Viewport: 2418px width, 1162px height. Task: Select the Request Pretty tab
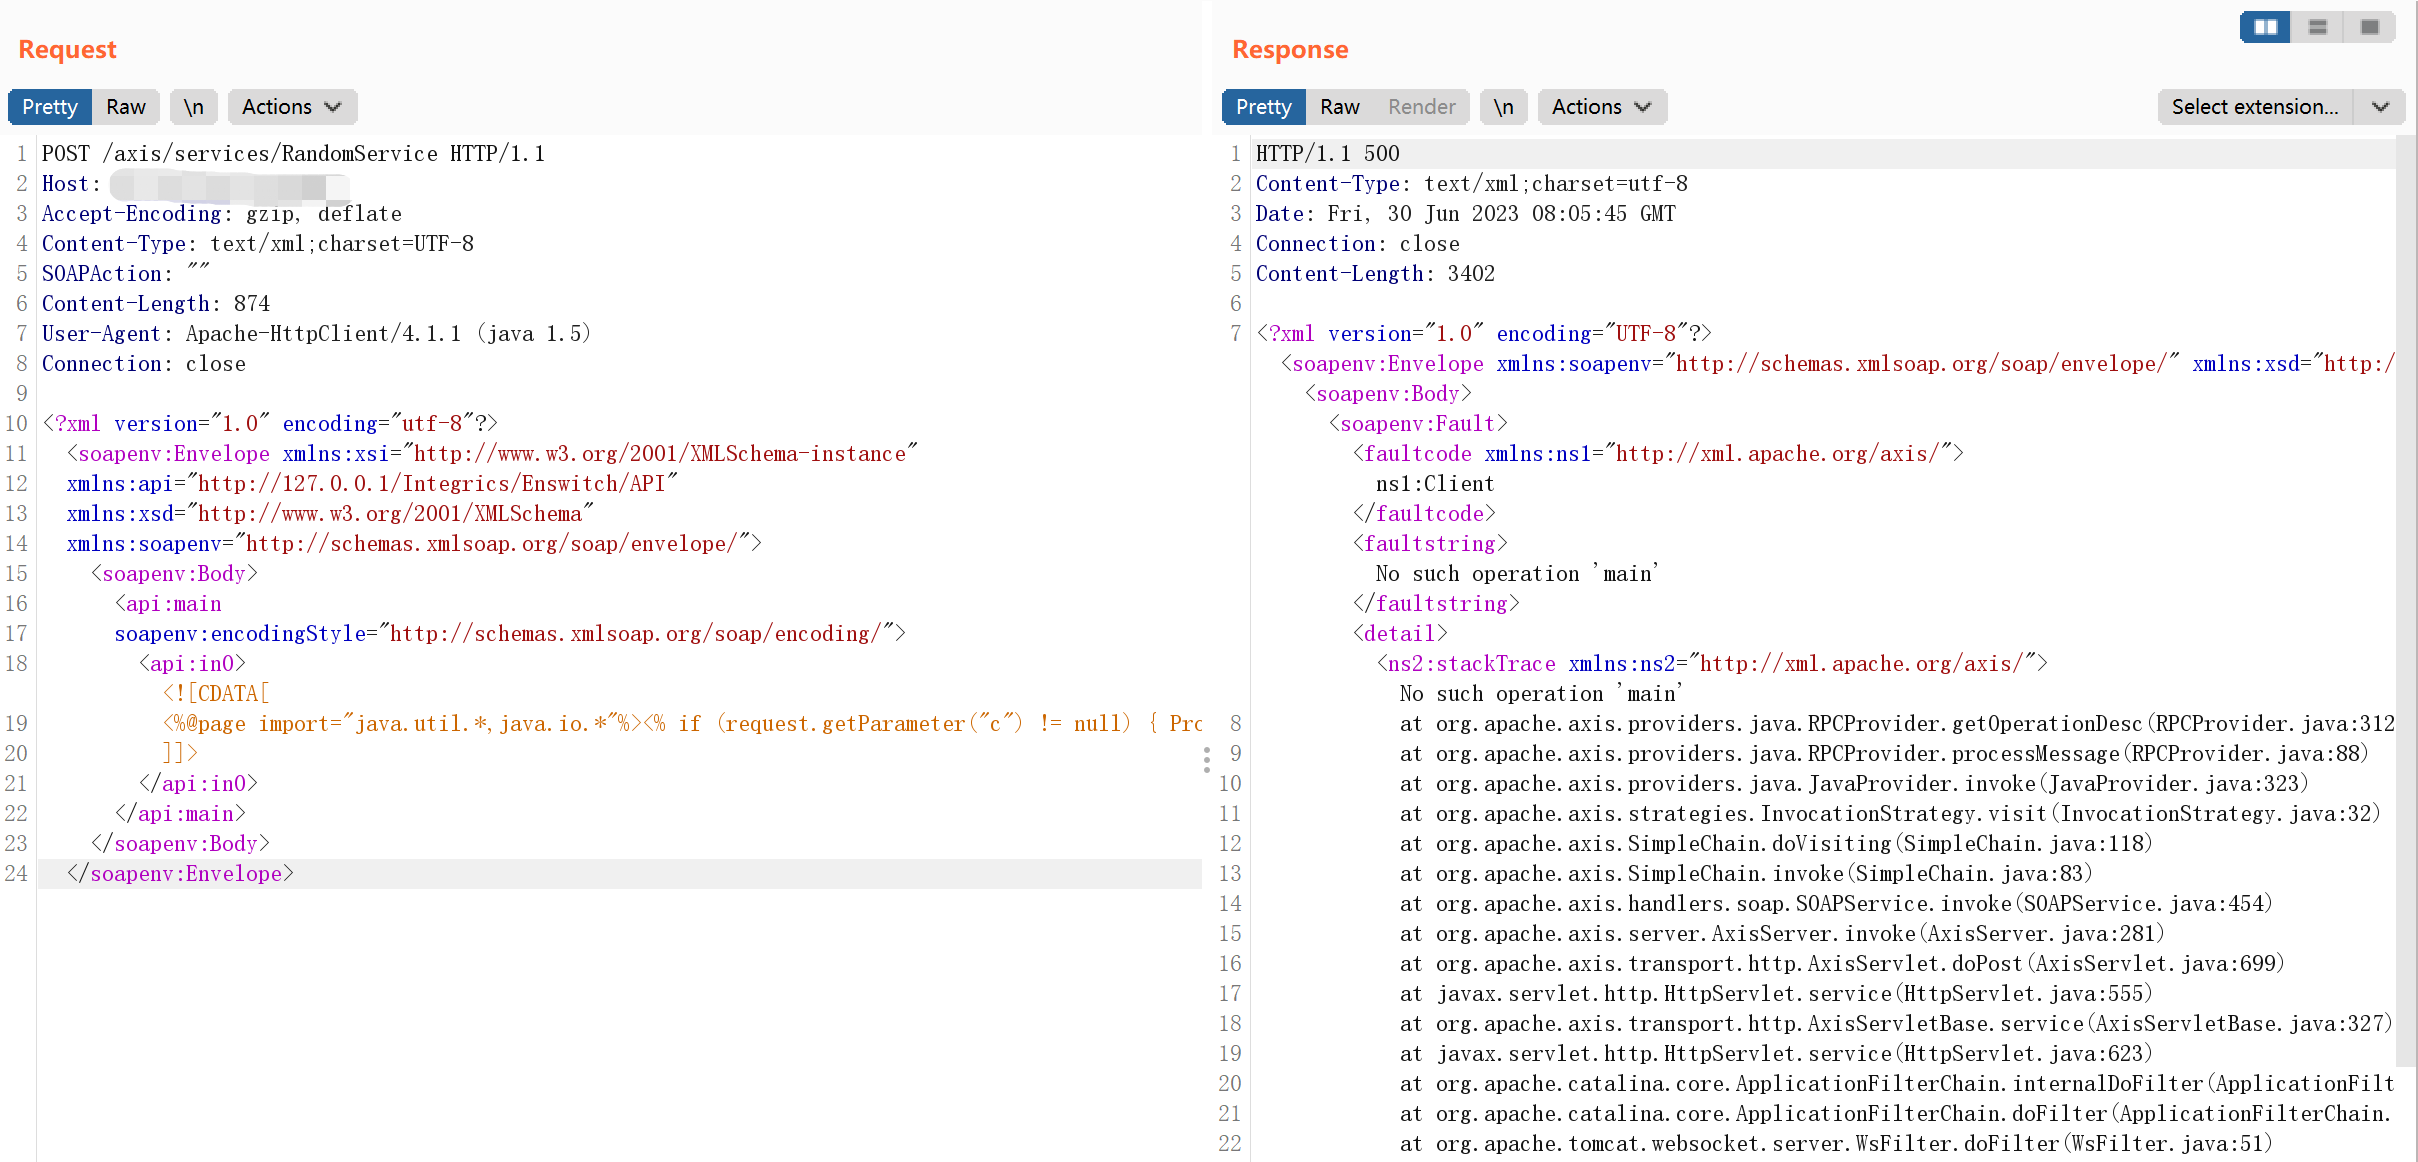tap(50, 107)
